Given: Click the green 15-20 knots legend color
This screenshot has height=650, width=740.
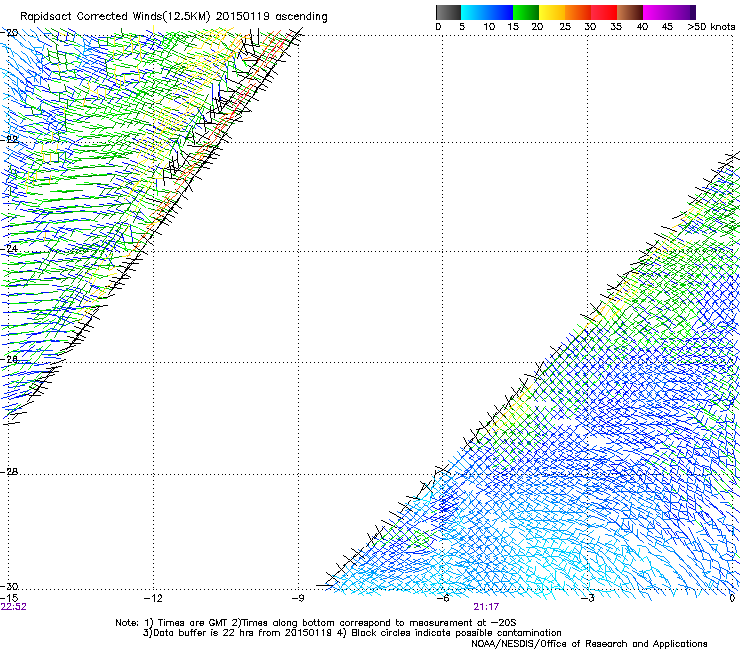Looking at the screenshot, I should pyautogui.click(x=526, y=12).
